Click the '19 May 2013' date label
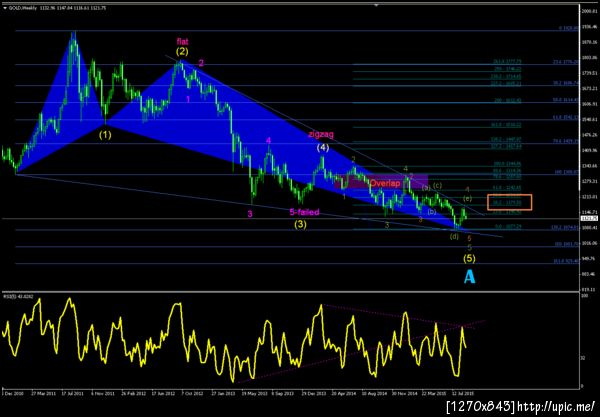This screenshot has height=417, width=600. coord(253,393)
